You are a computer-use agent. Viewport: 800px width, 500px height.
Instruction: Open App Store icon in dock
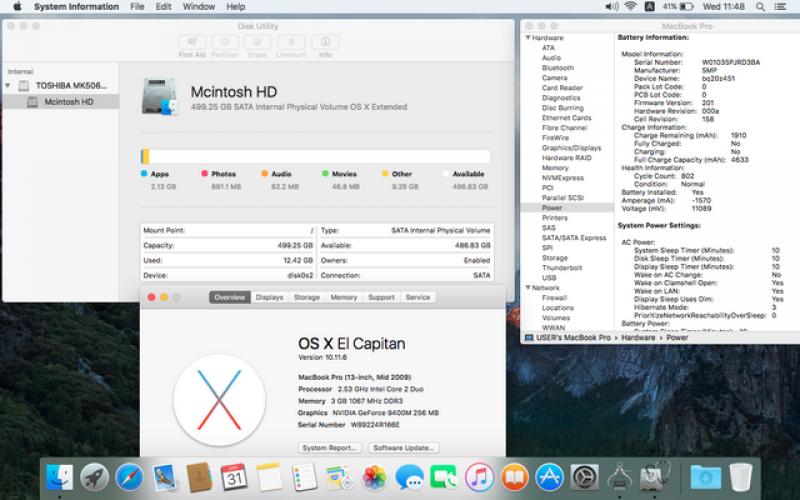549,478
